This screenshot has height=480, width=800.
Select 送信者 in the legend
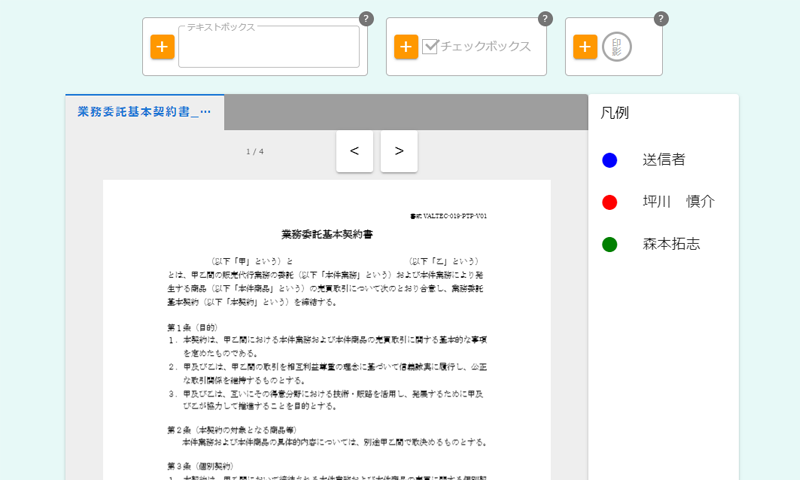click(664, 160)
